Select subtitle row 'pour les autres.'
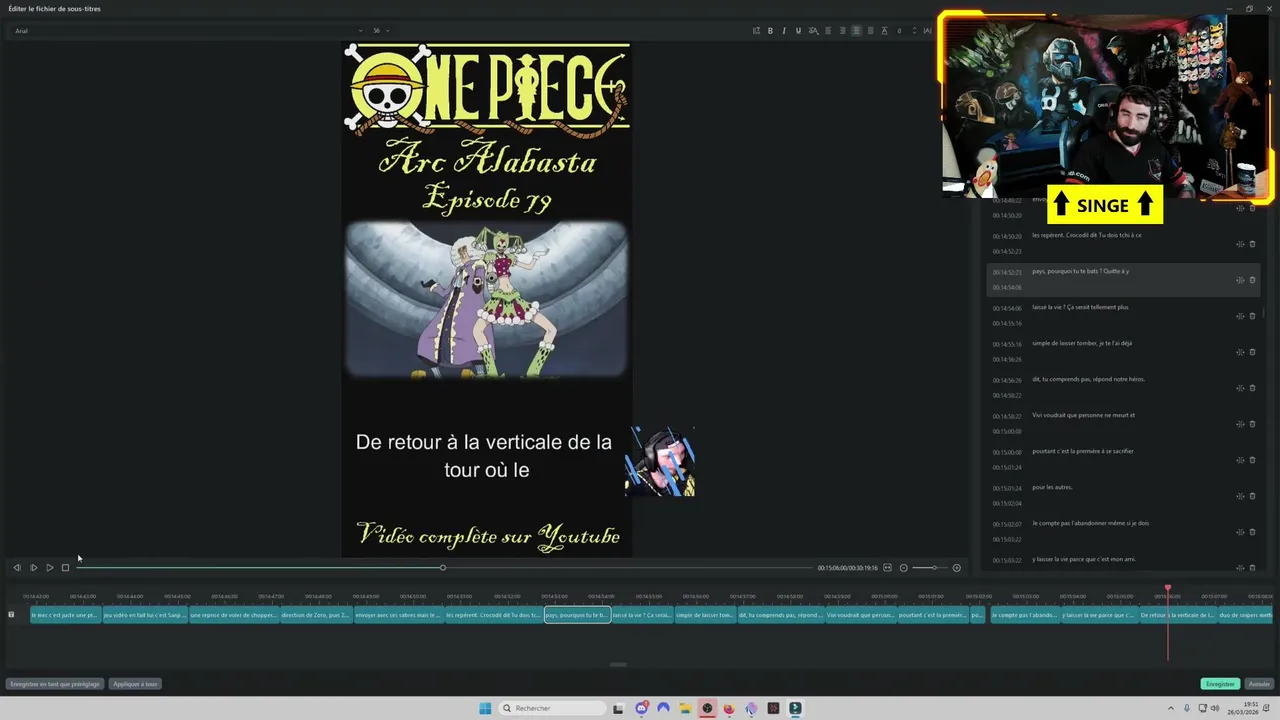Viewport: 1280px width, 720px height. click(1122, 496)
